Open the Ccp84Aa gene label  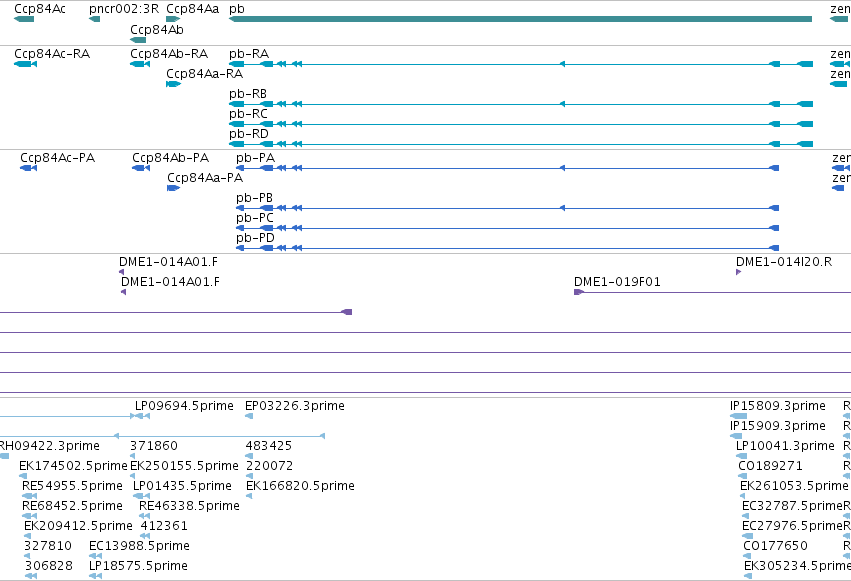point(193,9)
